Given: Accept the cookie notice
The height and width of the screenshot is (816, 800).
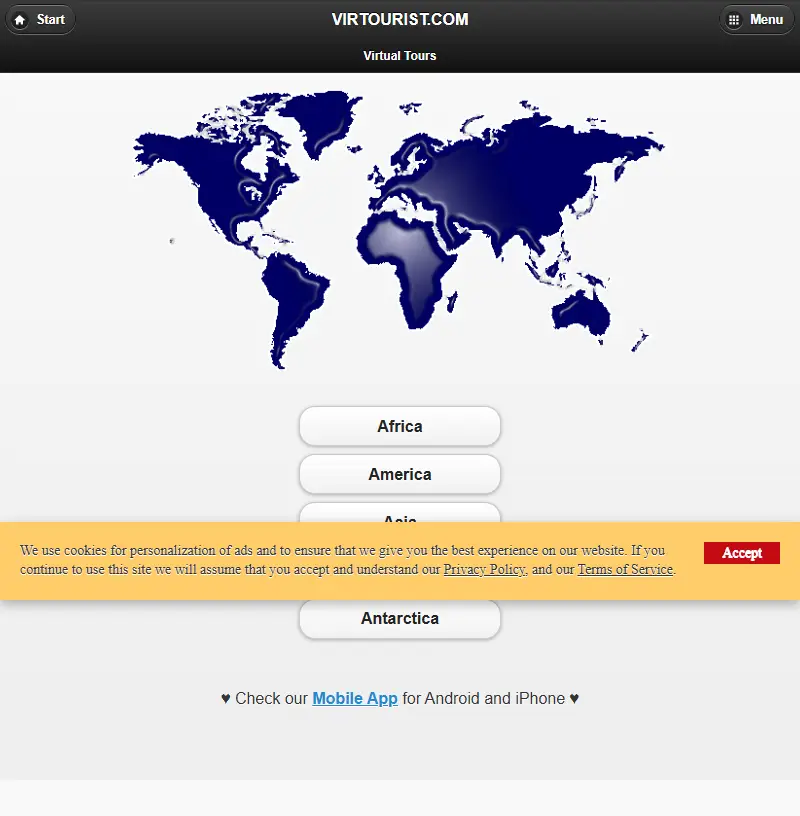Looking at the screenshot, I should [x=742, y=553].
